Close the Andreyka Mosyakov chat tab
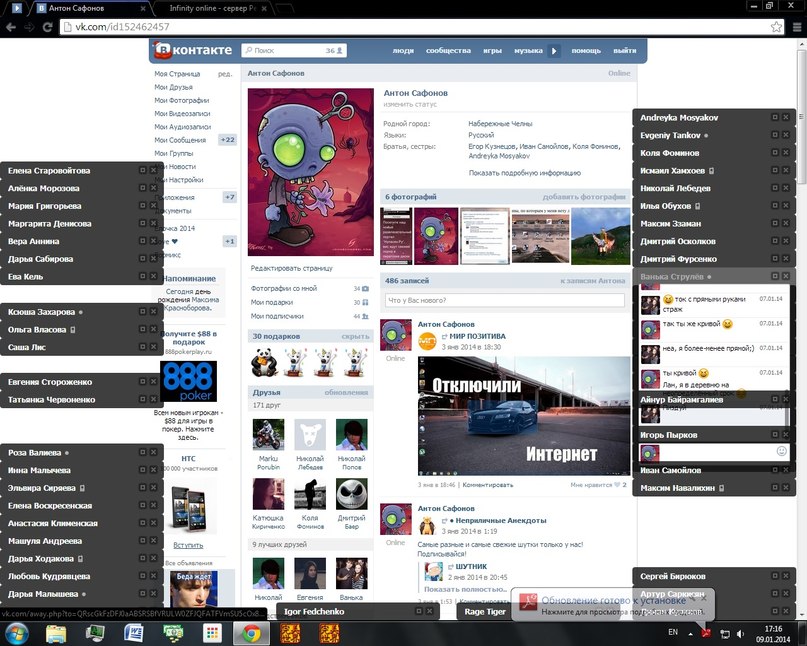This screenshot has width=807, height=646. (786, 117)
